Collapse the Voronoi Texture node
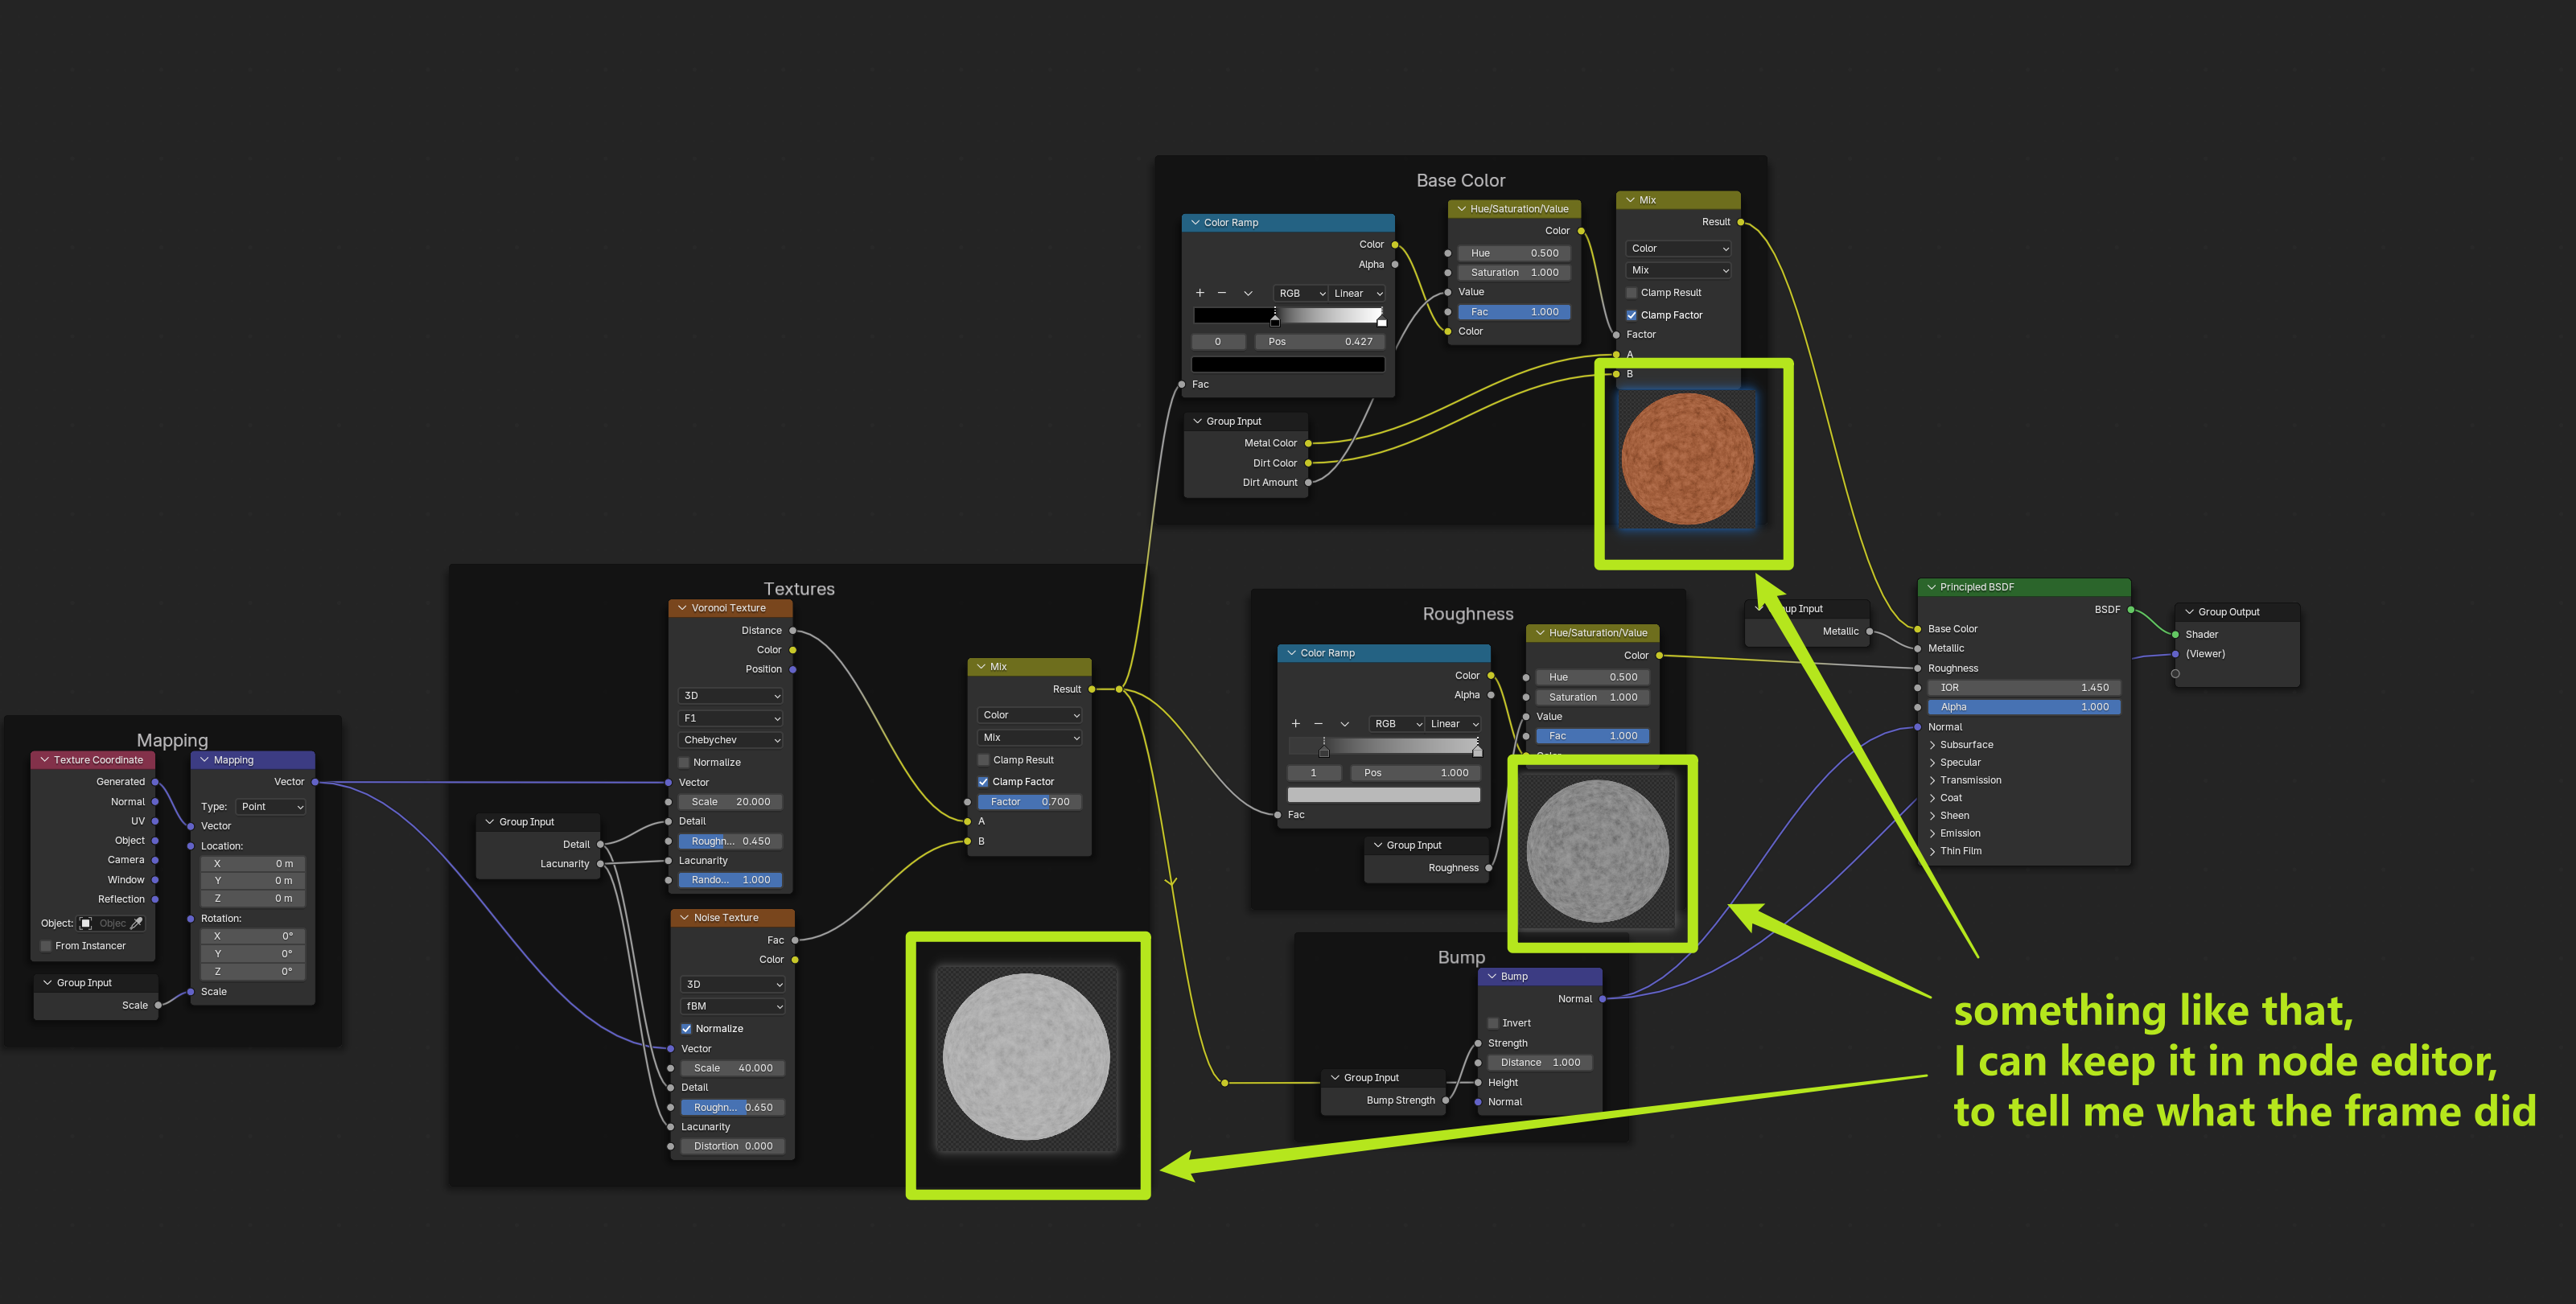The image size is (2576, 1304). click(682, 608)
